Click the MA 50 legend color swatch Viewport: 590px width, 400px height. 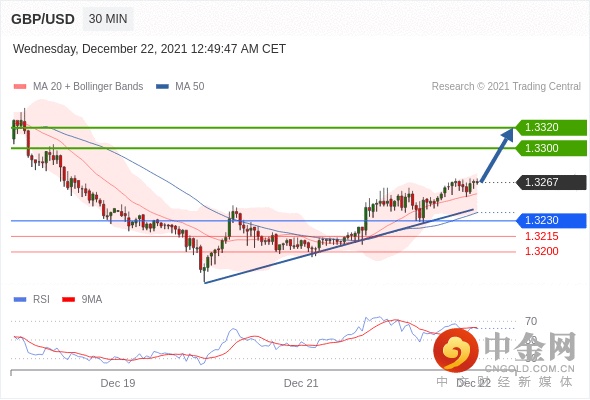[163, 87]
